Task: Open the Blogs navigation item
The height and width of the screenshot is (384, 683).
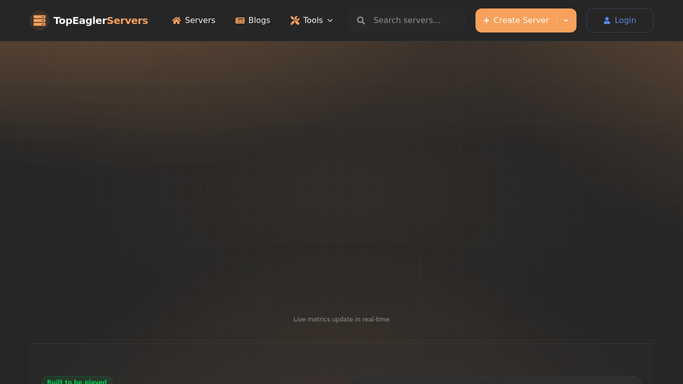Action: click(253, 20)
